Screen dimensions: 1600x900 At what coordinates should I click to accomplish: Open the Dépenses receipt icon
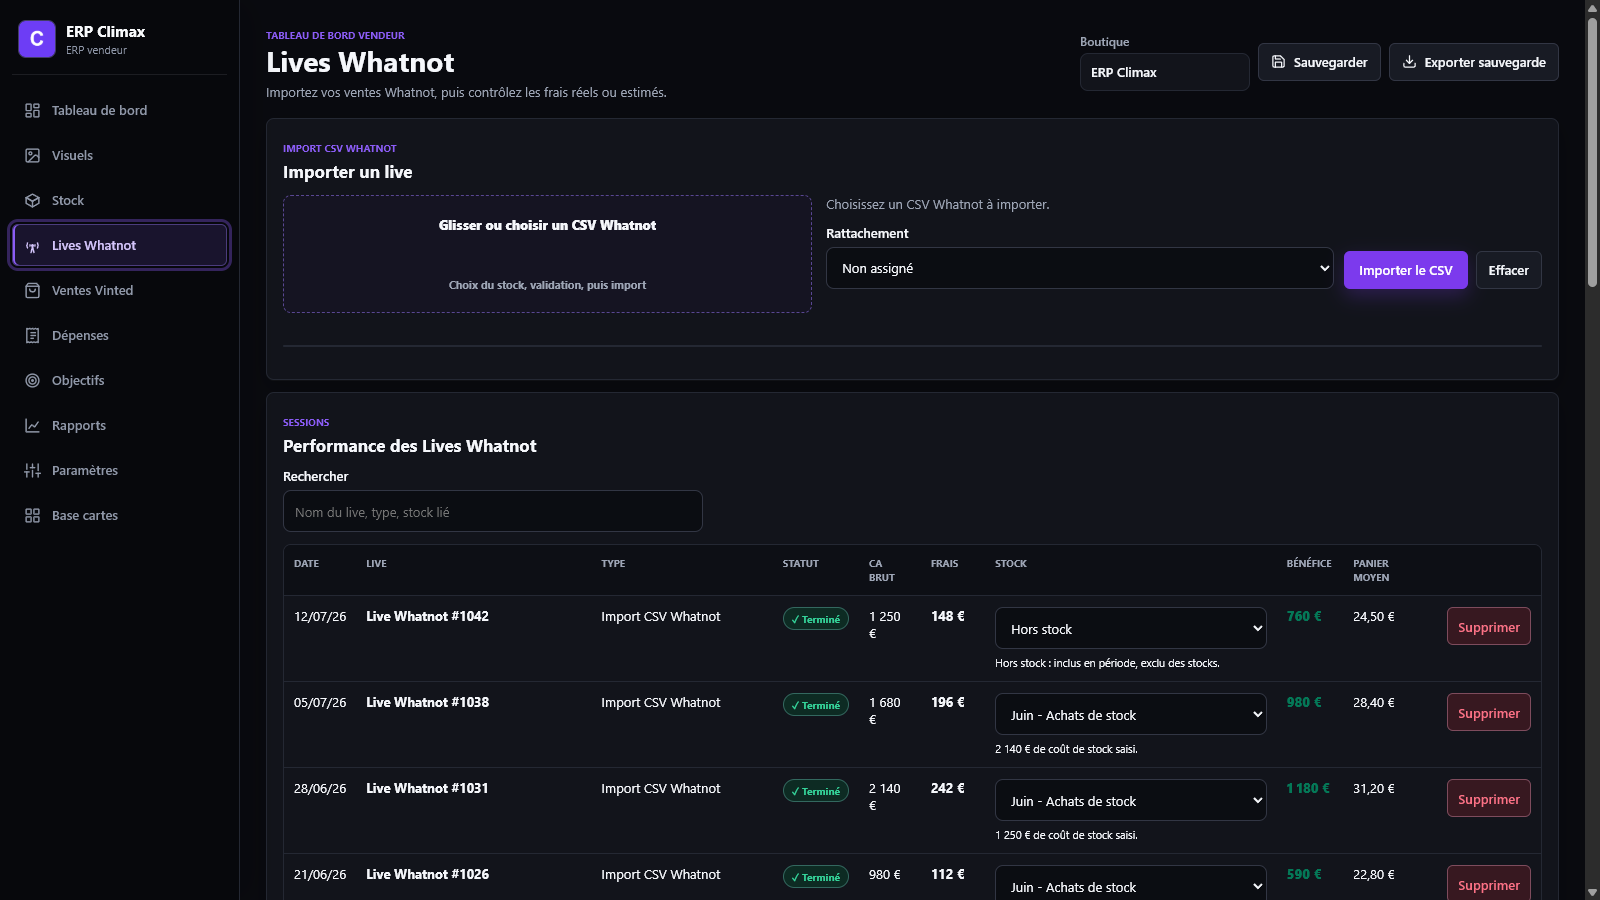pyautogui.click(x=32, y=335)
